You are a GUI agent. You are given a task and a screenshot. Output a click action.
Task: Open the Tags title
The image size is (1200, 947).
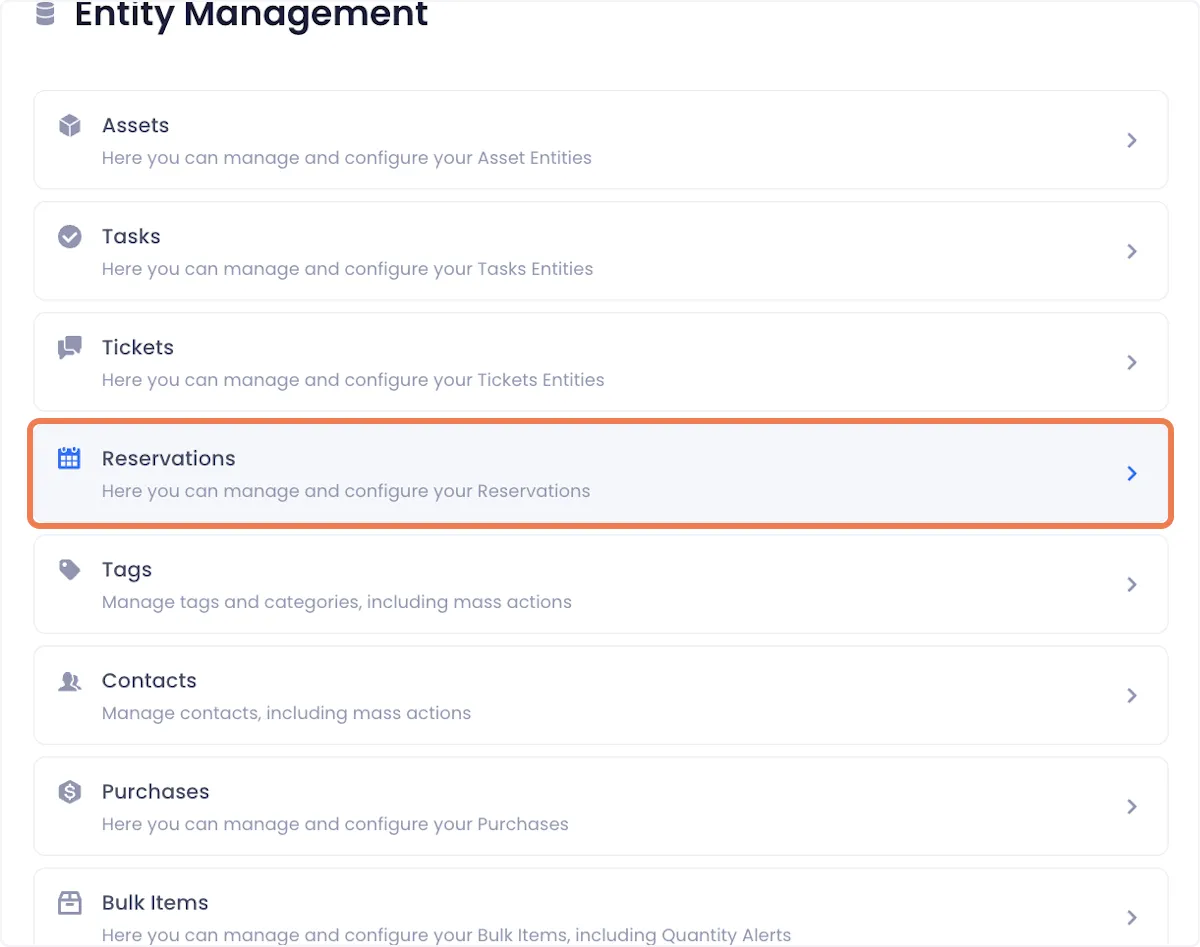(x=127, y=570)
